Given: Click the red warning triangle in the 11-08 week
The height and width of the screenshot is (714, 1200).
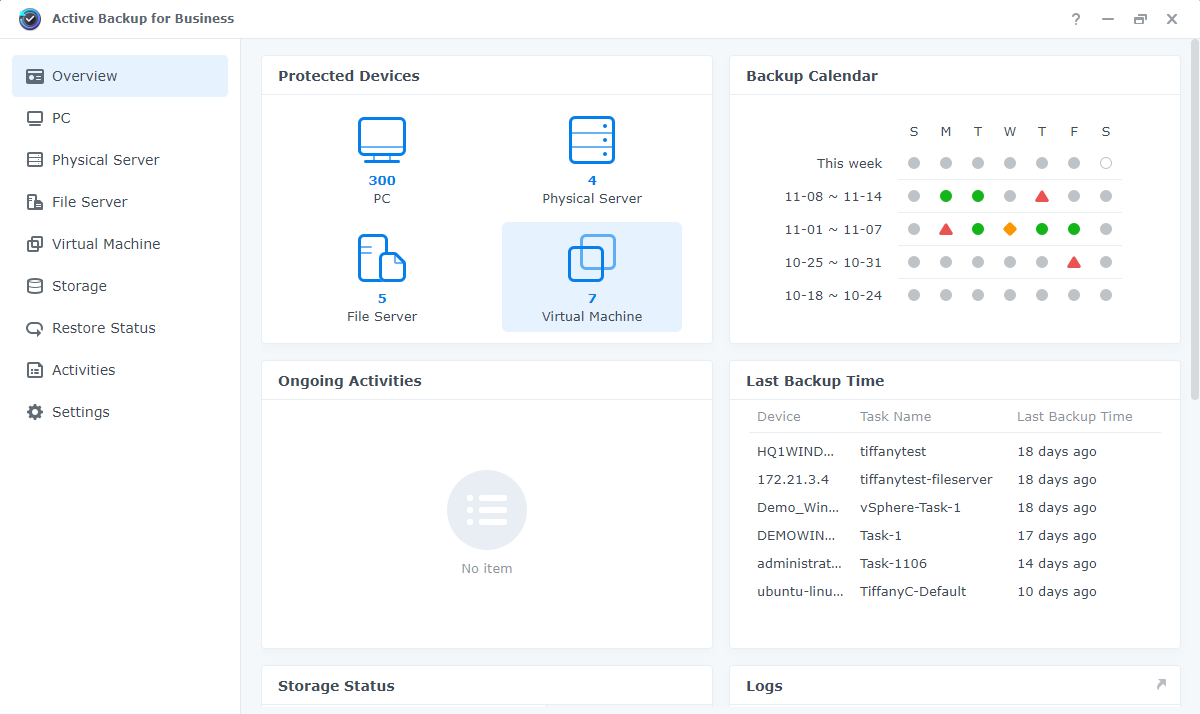Looking at the screenshot, I should (x=1042, y=196).
